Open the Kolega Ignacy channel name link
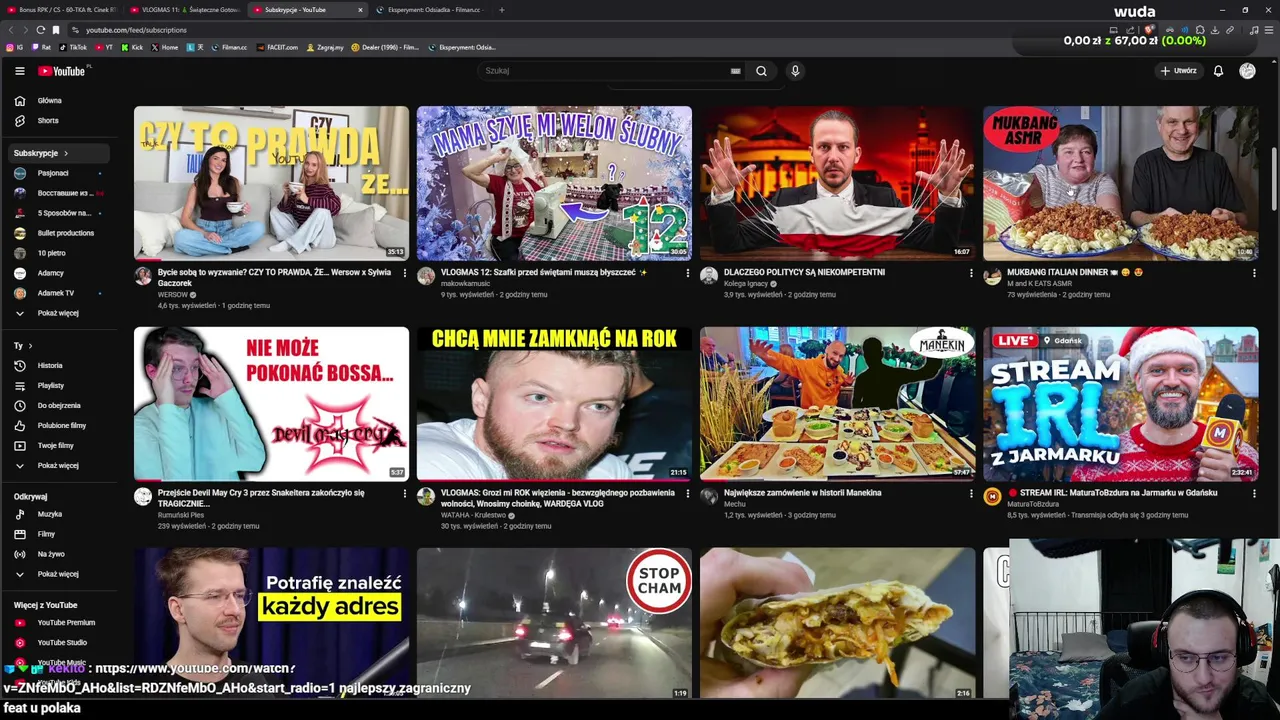Viewport: 1280px width, 720px height. pyautogui.click(x=746, y=284)
